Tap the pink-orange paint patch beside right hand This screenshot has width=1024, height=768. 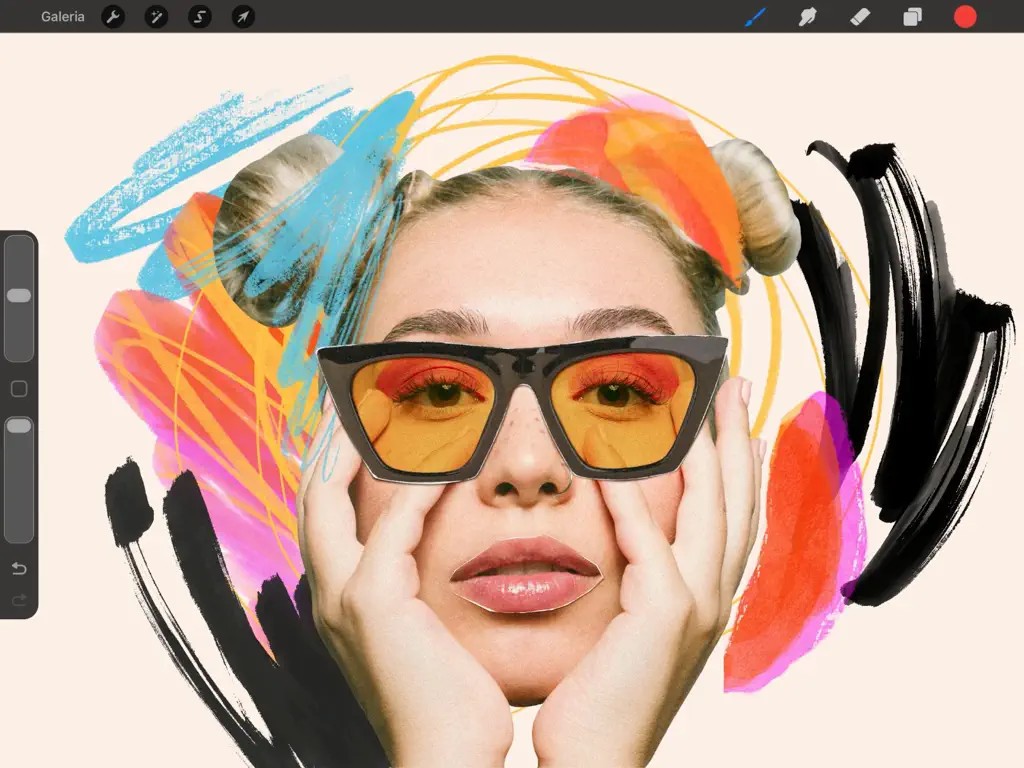pos(795,540)
